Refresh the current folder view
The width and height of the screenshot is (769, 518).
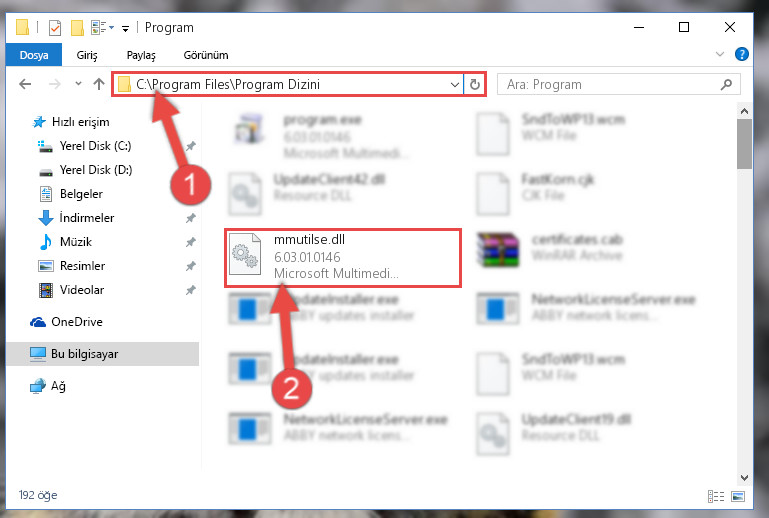pyautogui.click(x=475, y=84)
